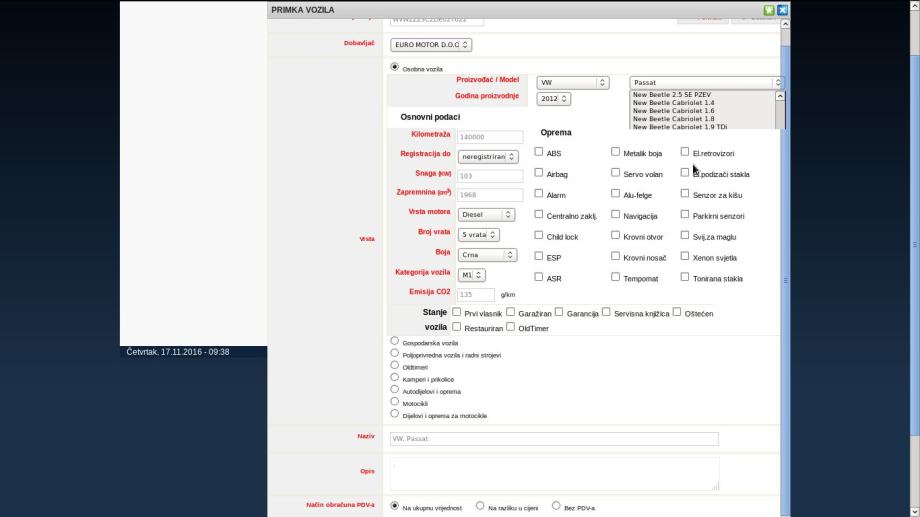Check the Garažiran checkbox

pyautogui.click(x=510, y=312)
